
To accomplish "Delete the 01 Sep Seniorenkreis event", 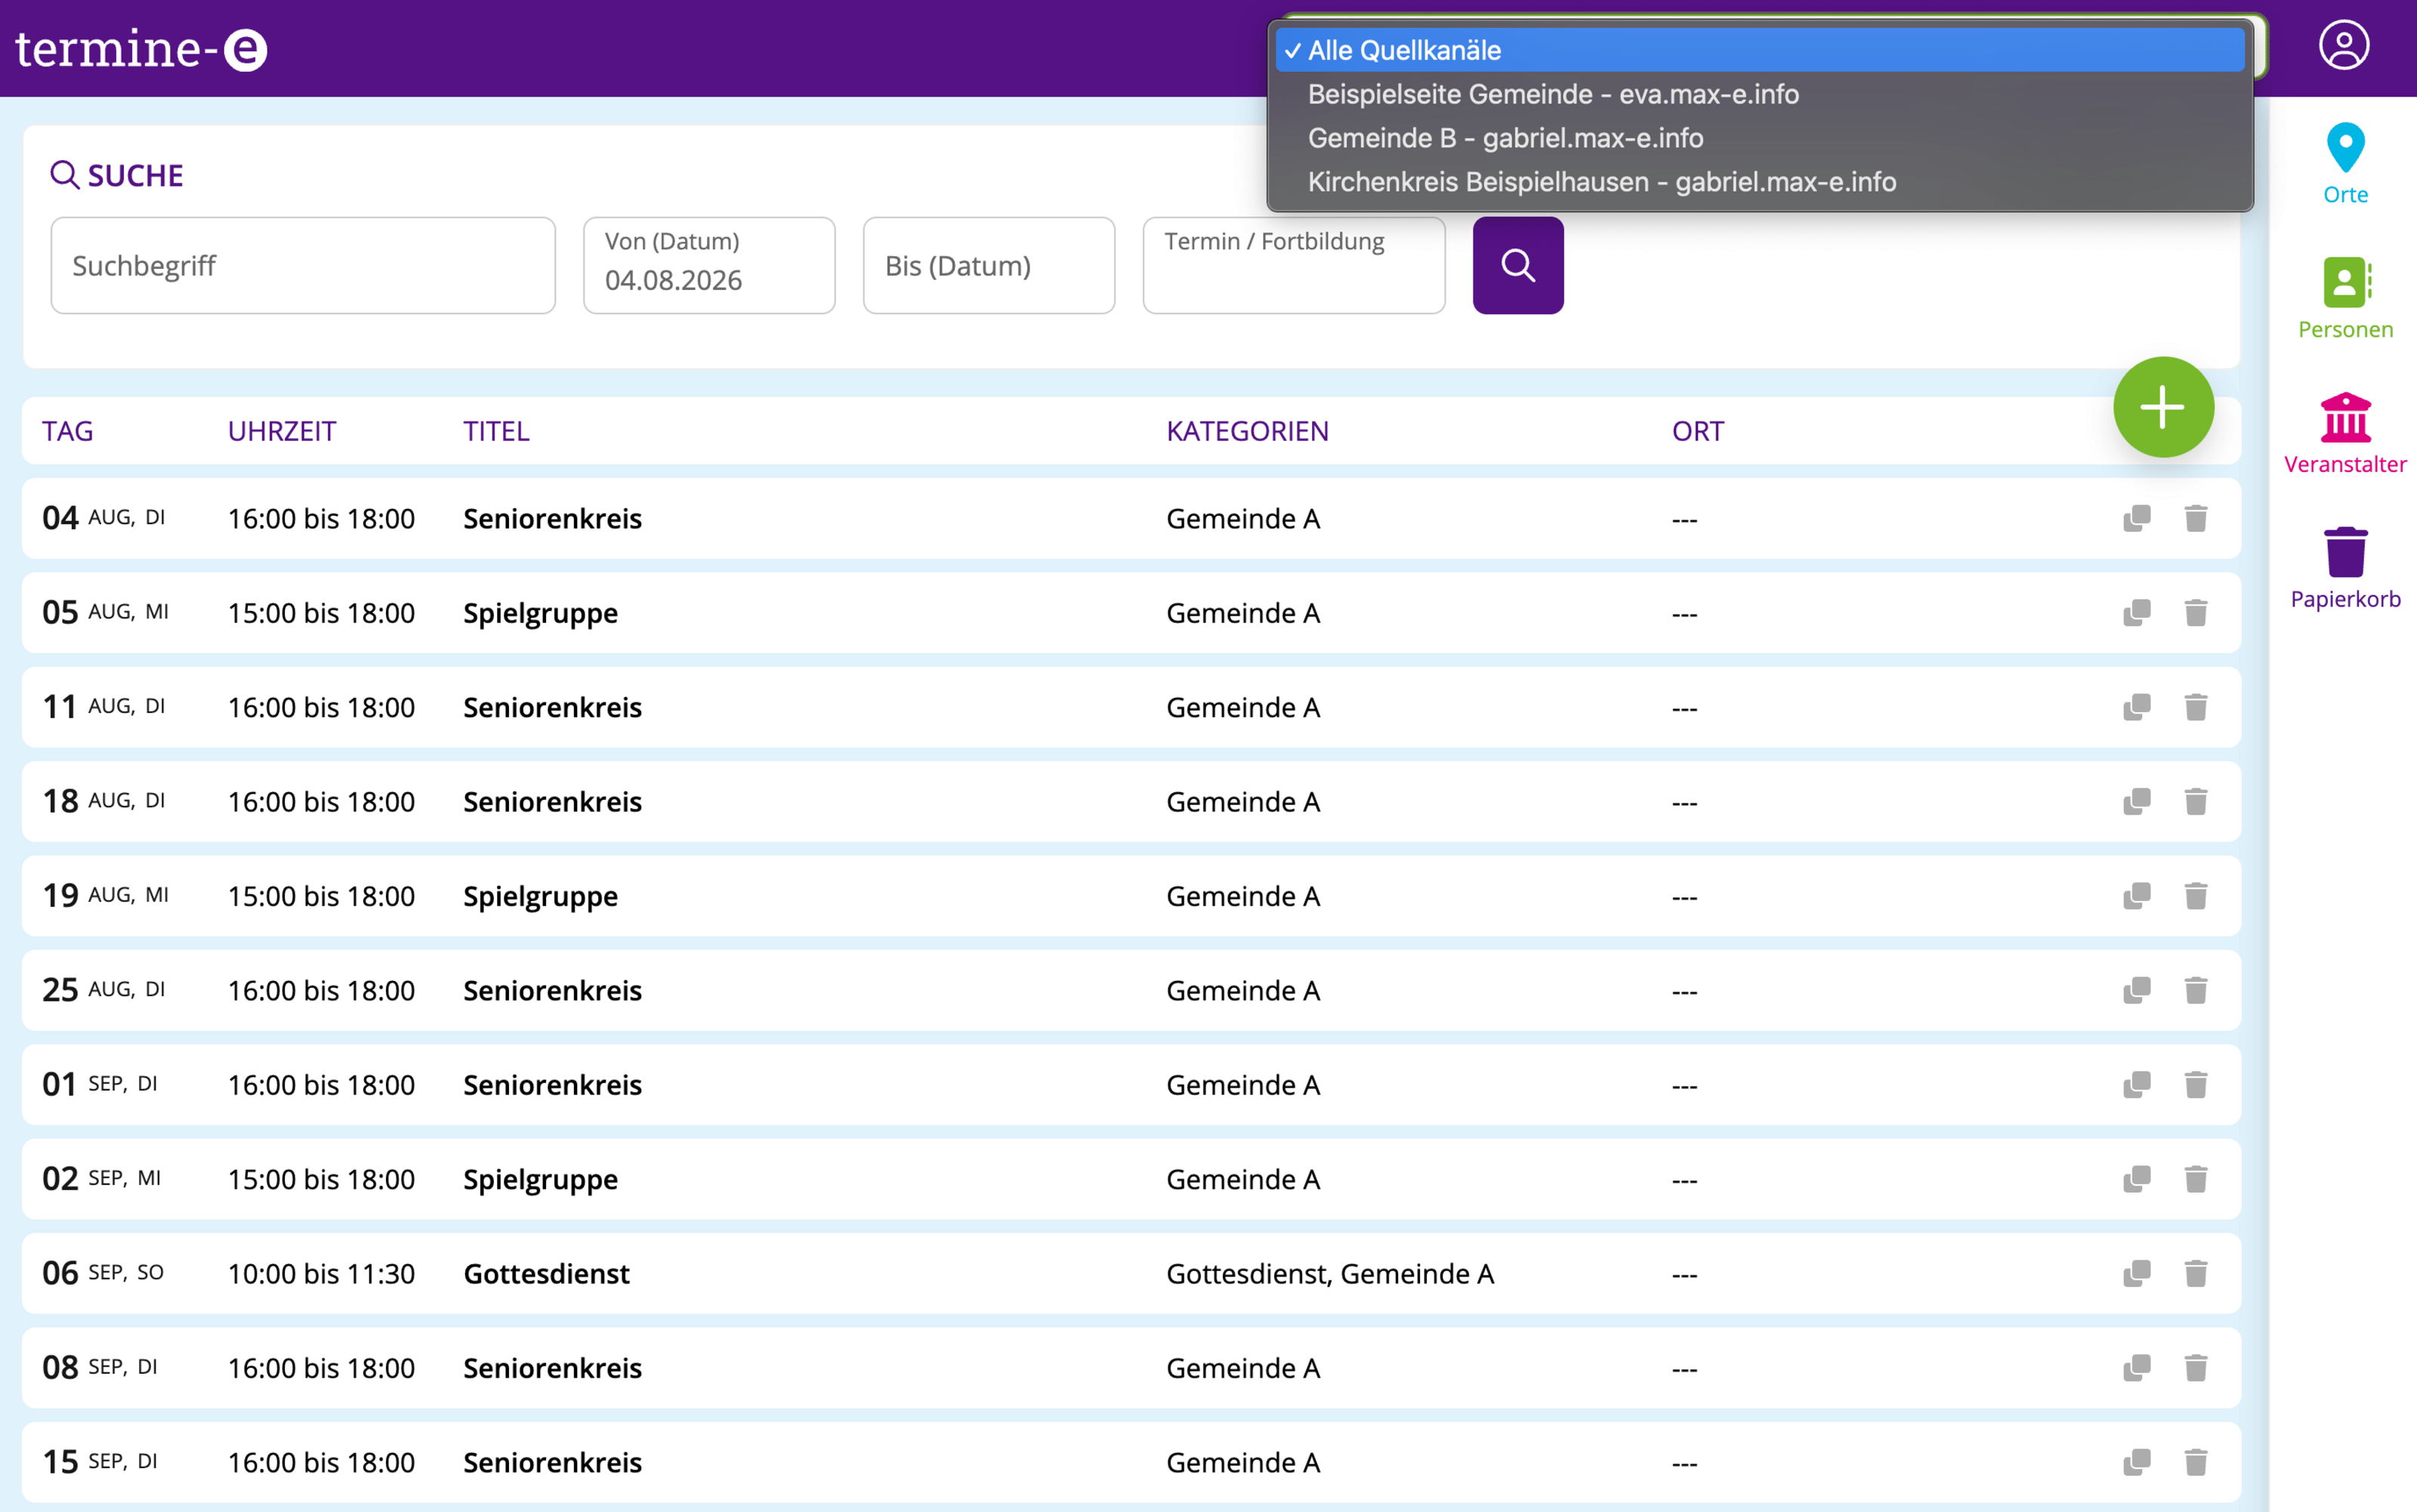I will (x=2196, y=1084).
